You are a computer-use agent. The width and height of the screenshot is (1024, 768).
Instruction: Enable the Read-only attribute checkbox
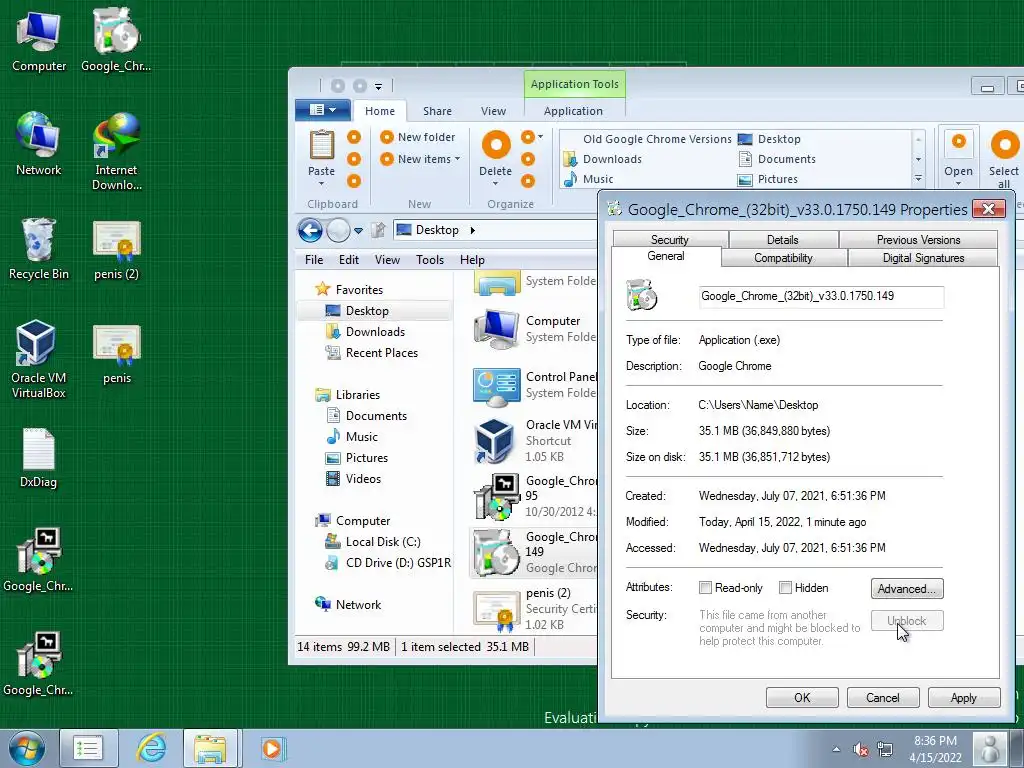pyautogui.click(x=705, y=588)
